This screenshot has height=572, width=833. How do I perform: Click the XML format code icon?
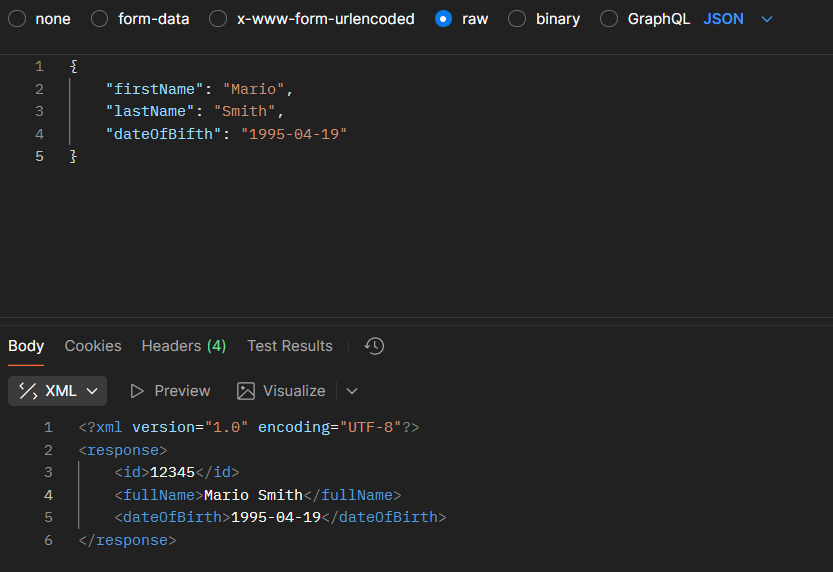pyautogui.click(x=28, y=391)
